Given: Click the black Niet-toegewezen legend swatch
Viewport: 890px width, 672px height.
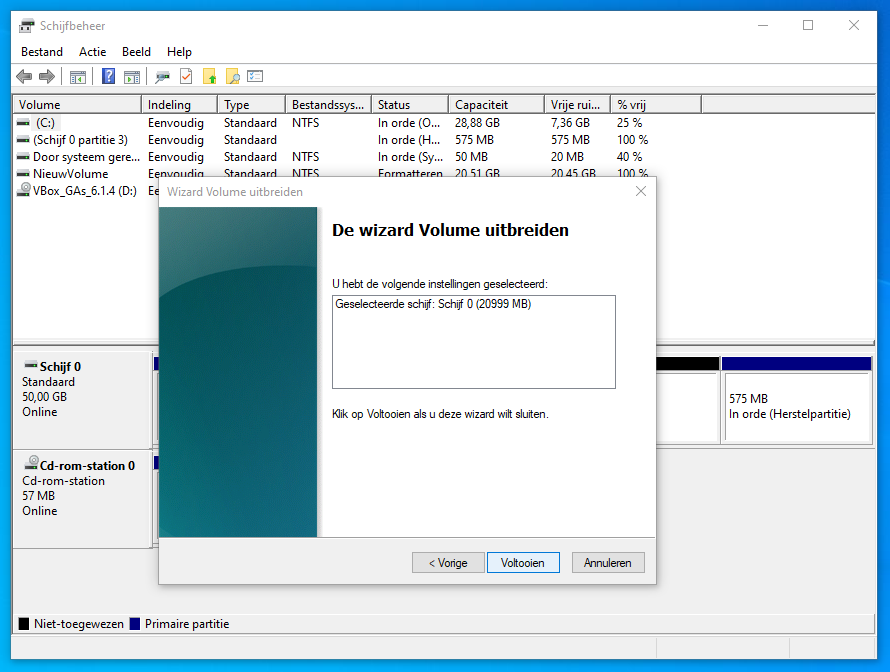Looking at the screenshot, I should click(24, 624).
